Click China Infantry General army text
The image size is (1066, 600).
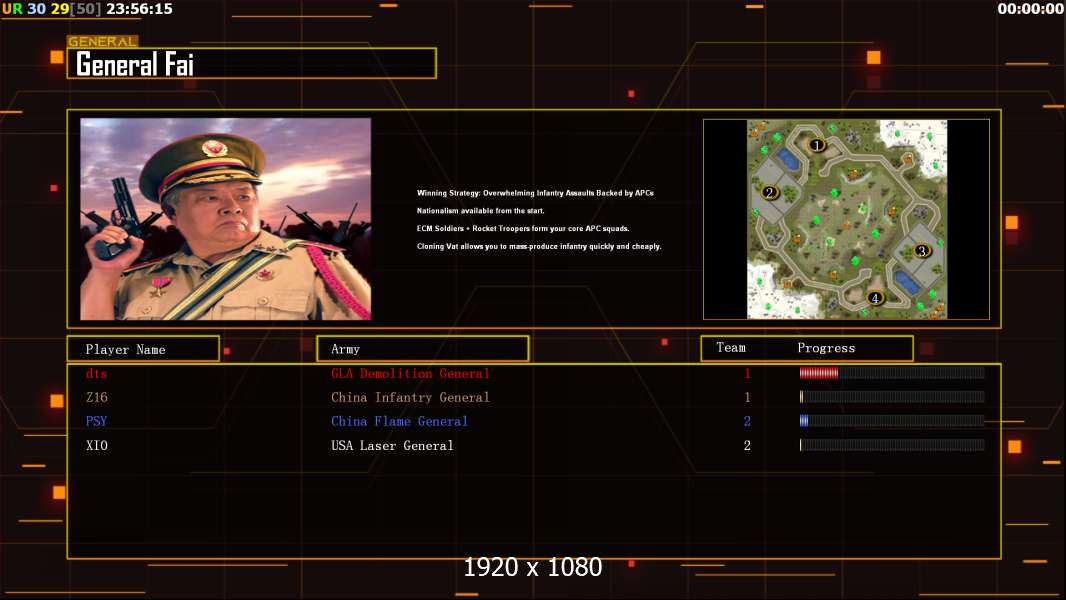tap(410, 397)
